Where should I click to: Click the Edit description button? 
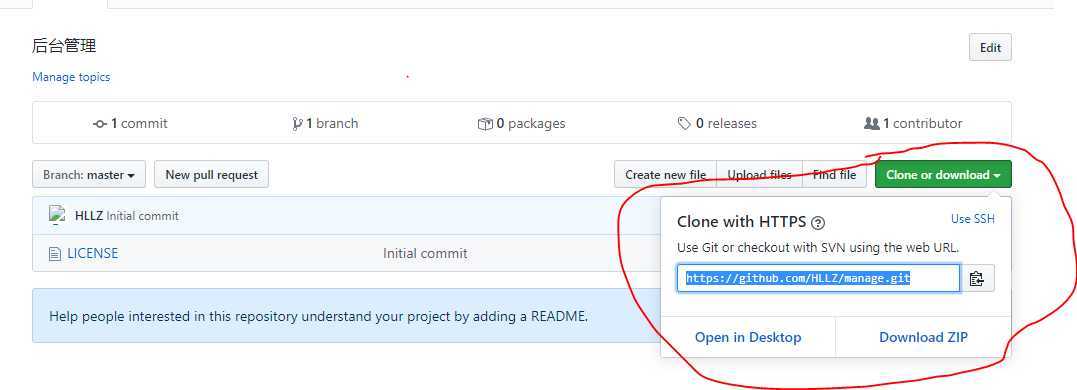pyautogui.click(x=990, y=47)
